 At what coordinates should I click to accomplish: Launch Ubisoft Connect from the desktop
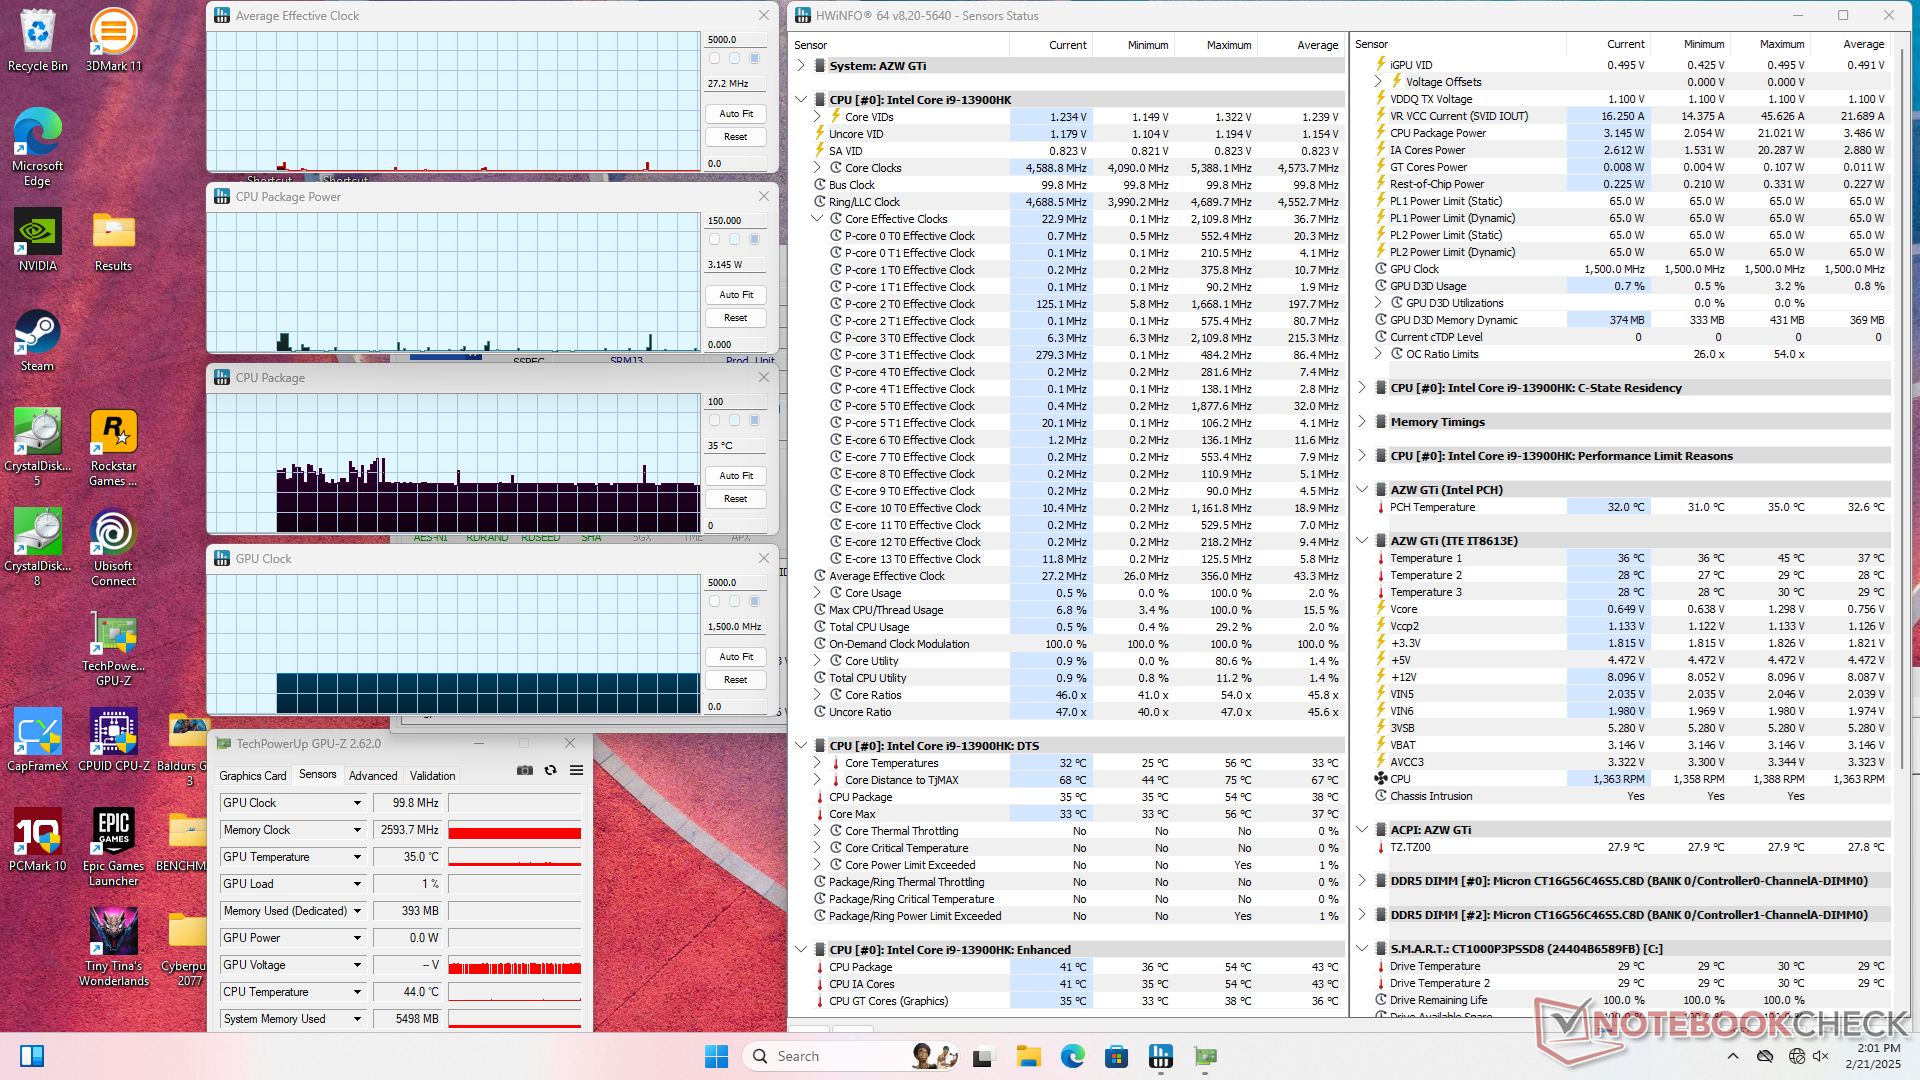pyautogui.click(x=113, y=547)
